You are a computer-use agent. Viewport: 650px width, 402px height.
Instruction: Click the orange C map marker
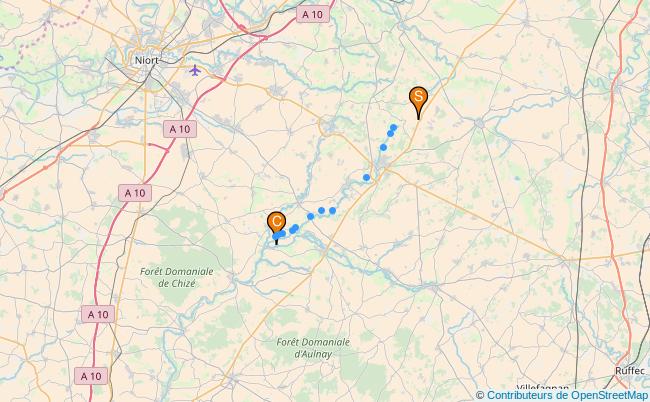(276, 225)
